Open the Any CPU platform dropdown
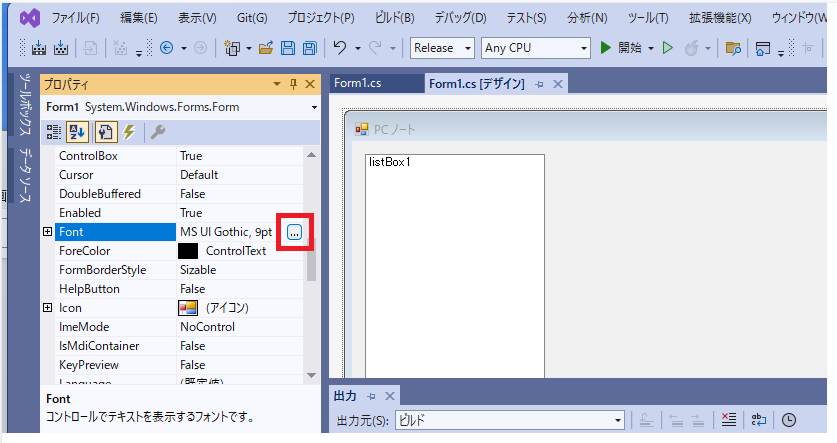This screenshot has height=443, width=837. (535, 48)
